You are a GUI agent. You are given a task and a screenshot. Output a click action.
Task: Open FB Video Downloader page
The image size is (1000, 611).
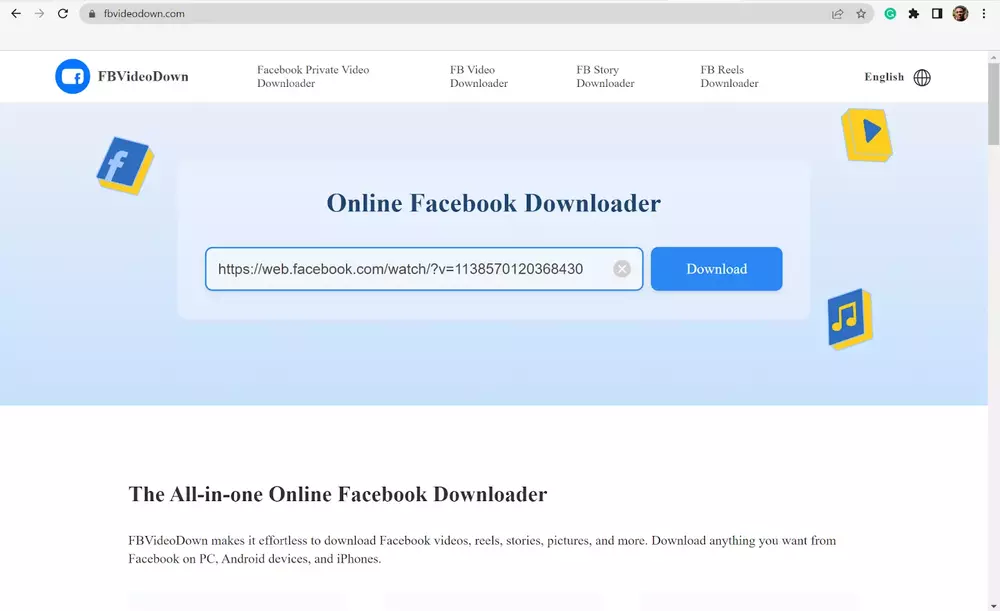[479, 77]
